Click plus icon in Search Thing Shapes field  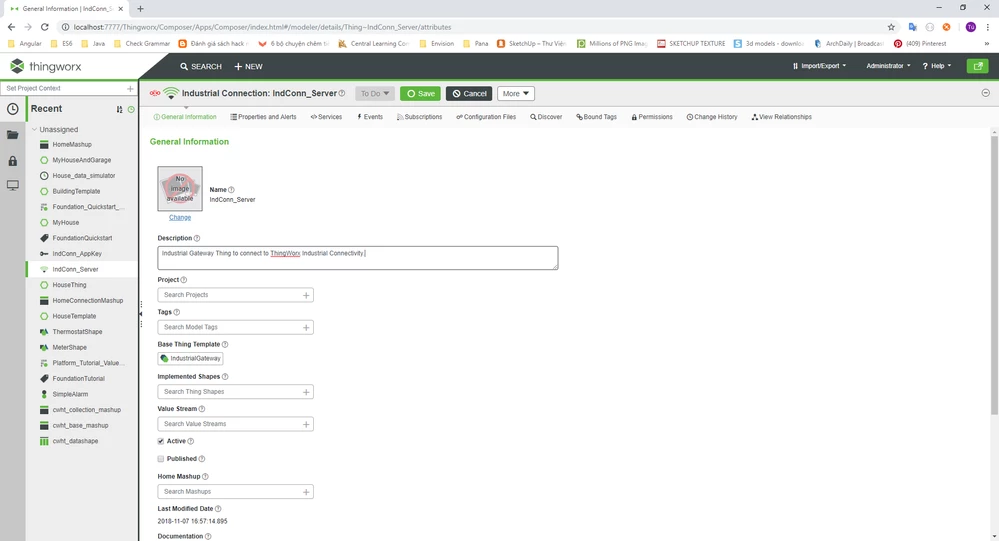[306, 392]
